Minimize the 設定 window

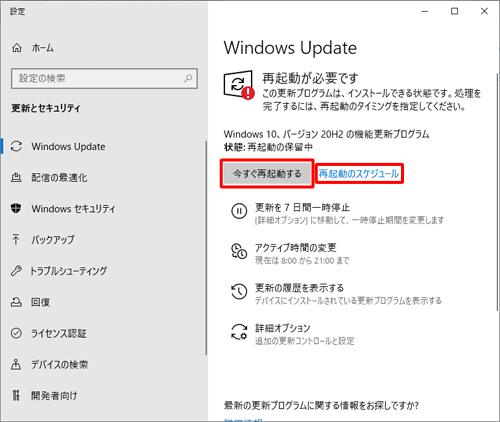tap(425, 11)
